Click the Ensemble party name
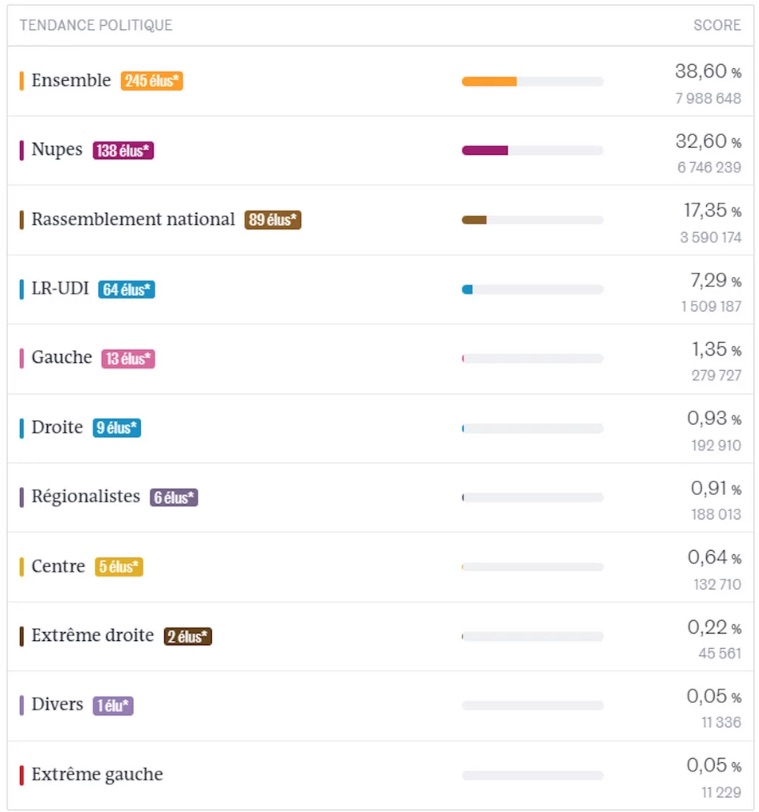 point(71,80)
